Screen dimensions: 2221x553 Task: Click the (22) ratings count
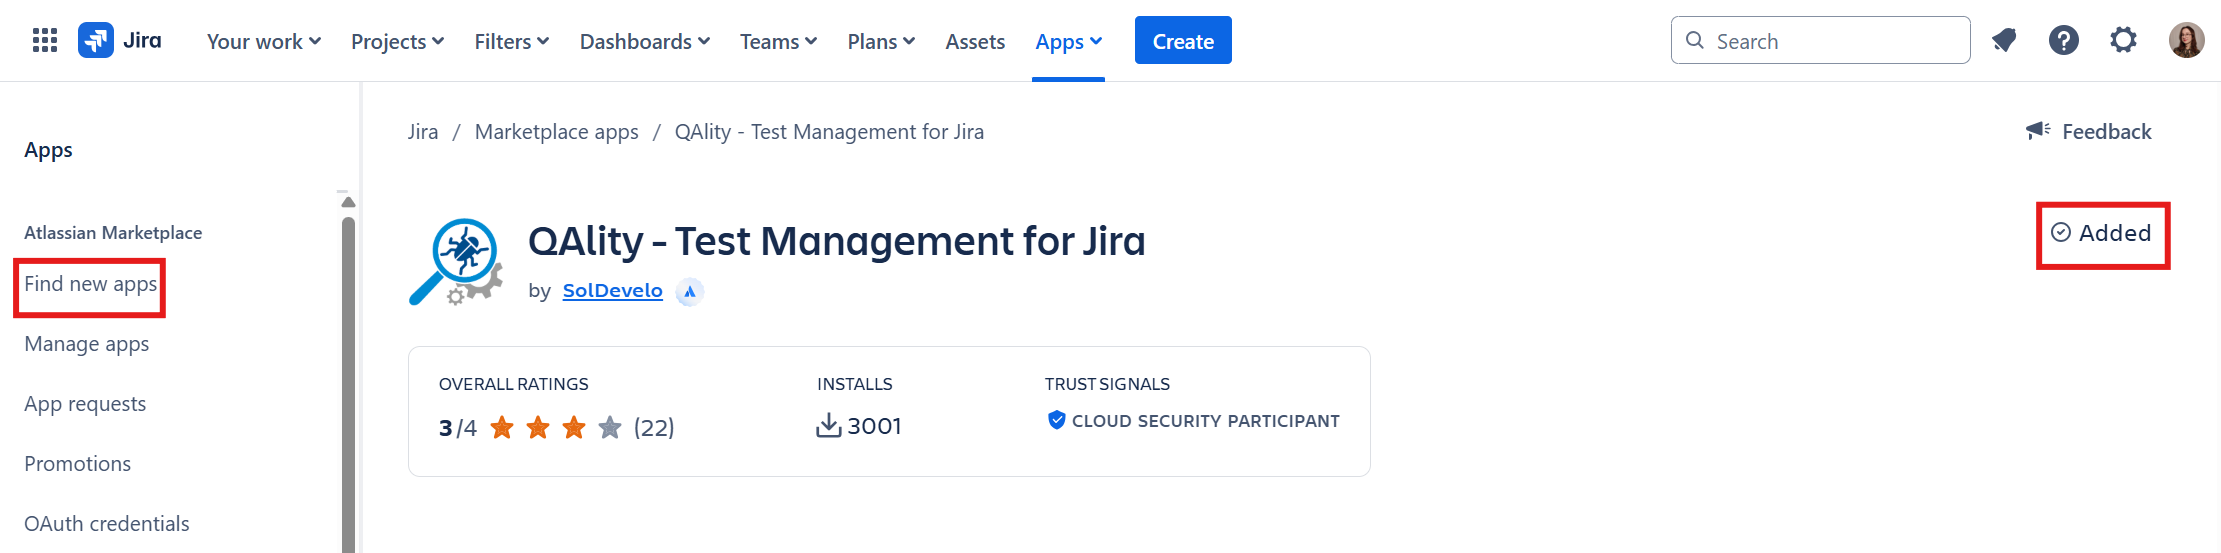[x=654, y=428]
